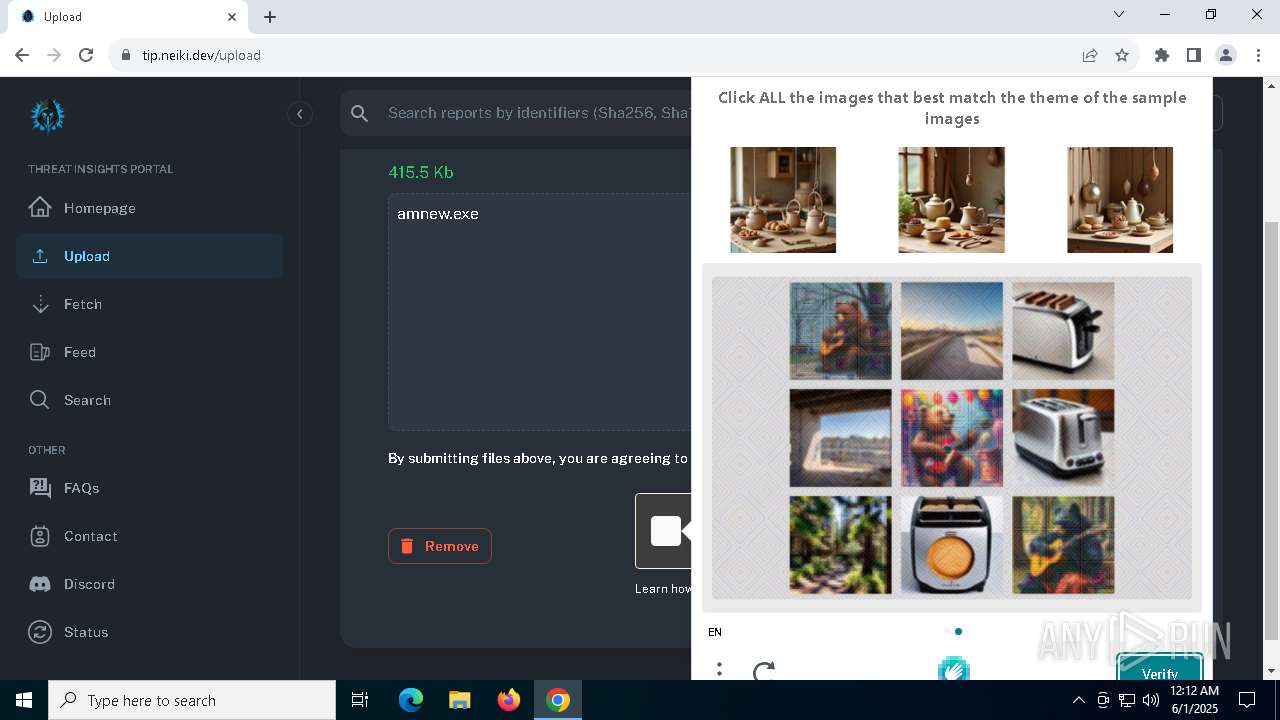
Task: Select the Upload sidebar entry
Action: point(150,256)
